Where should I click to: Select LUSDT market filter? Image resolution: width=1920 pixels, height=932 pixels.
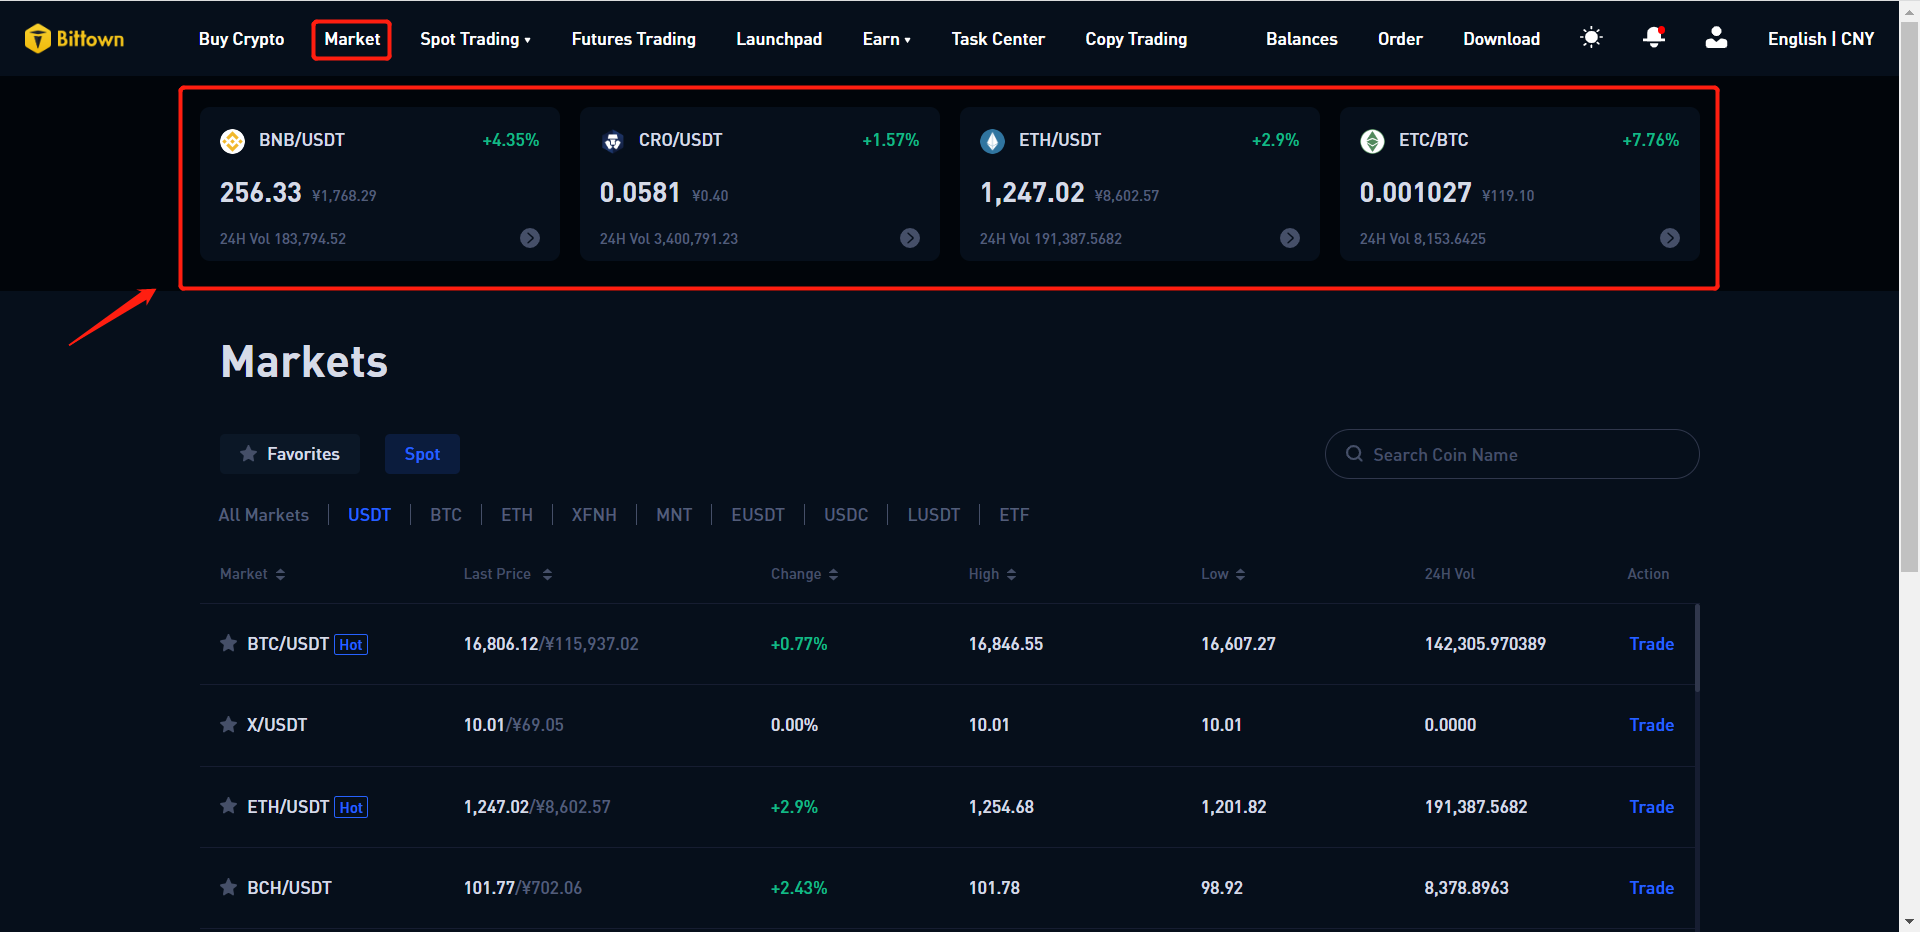(x=934, y=515)
